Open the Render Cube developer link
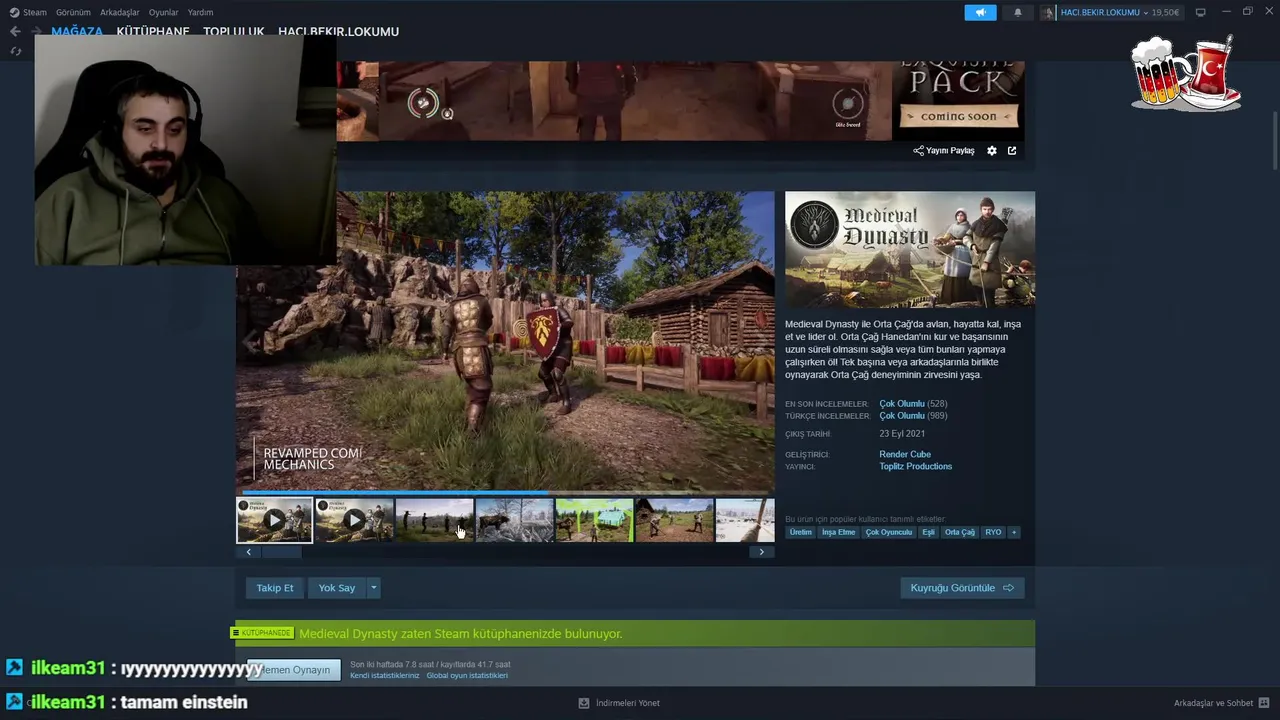The image size is (1280, 720). coord(905,455)
